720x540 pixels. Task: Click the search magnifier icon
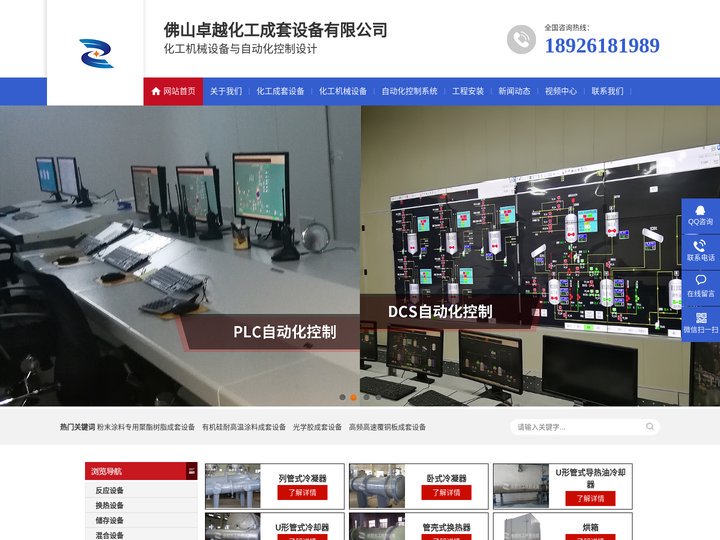[x=650, y=427]
